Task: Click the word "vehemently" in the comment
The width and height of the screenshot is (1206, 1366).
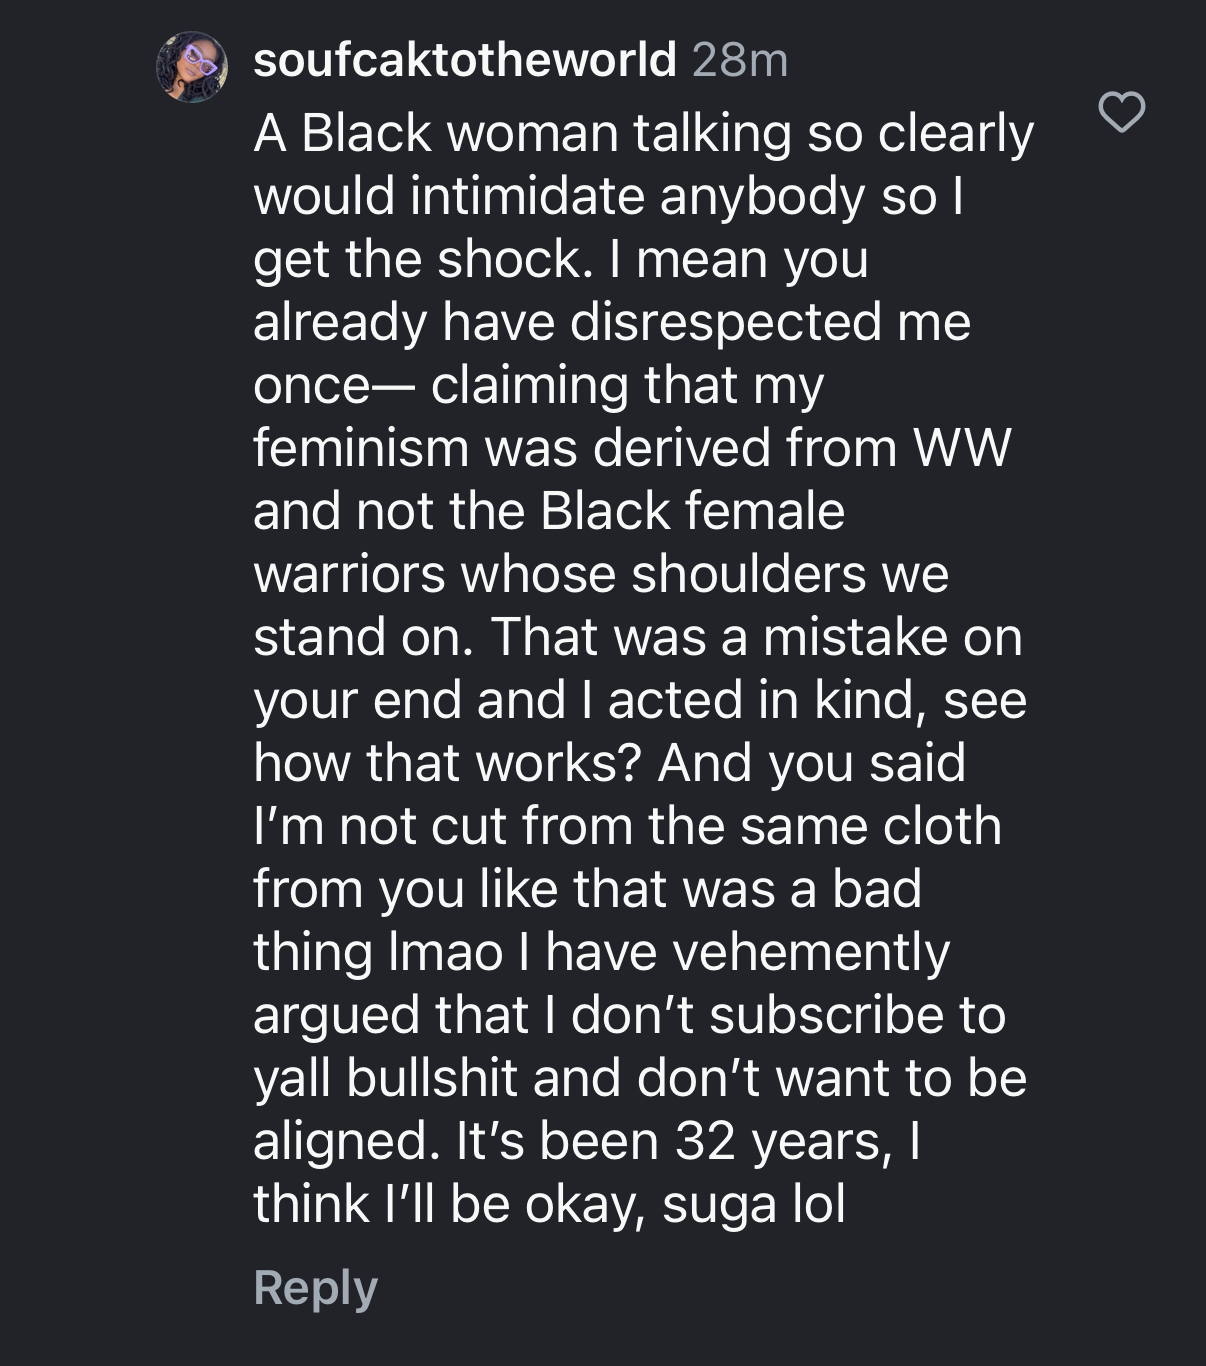Action: [x=810, y=951]
